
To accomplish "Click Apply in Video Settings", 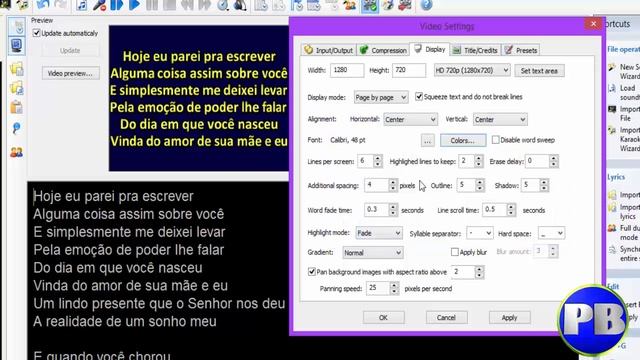I will [509, 318].
